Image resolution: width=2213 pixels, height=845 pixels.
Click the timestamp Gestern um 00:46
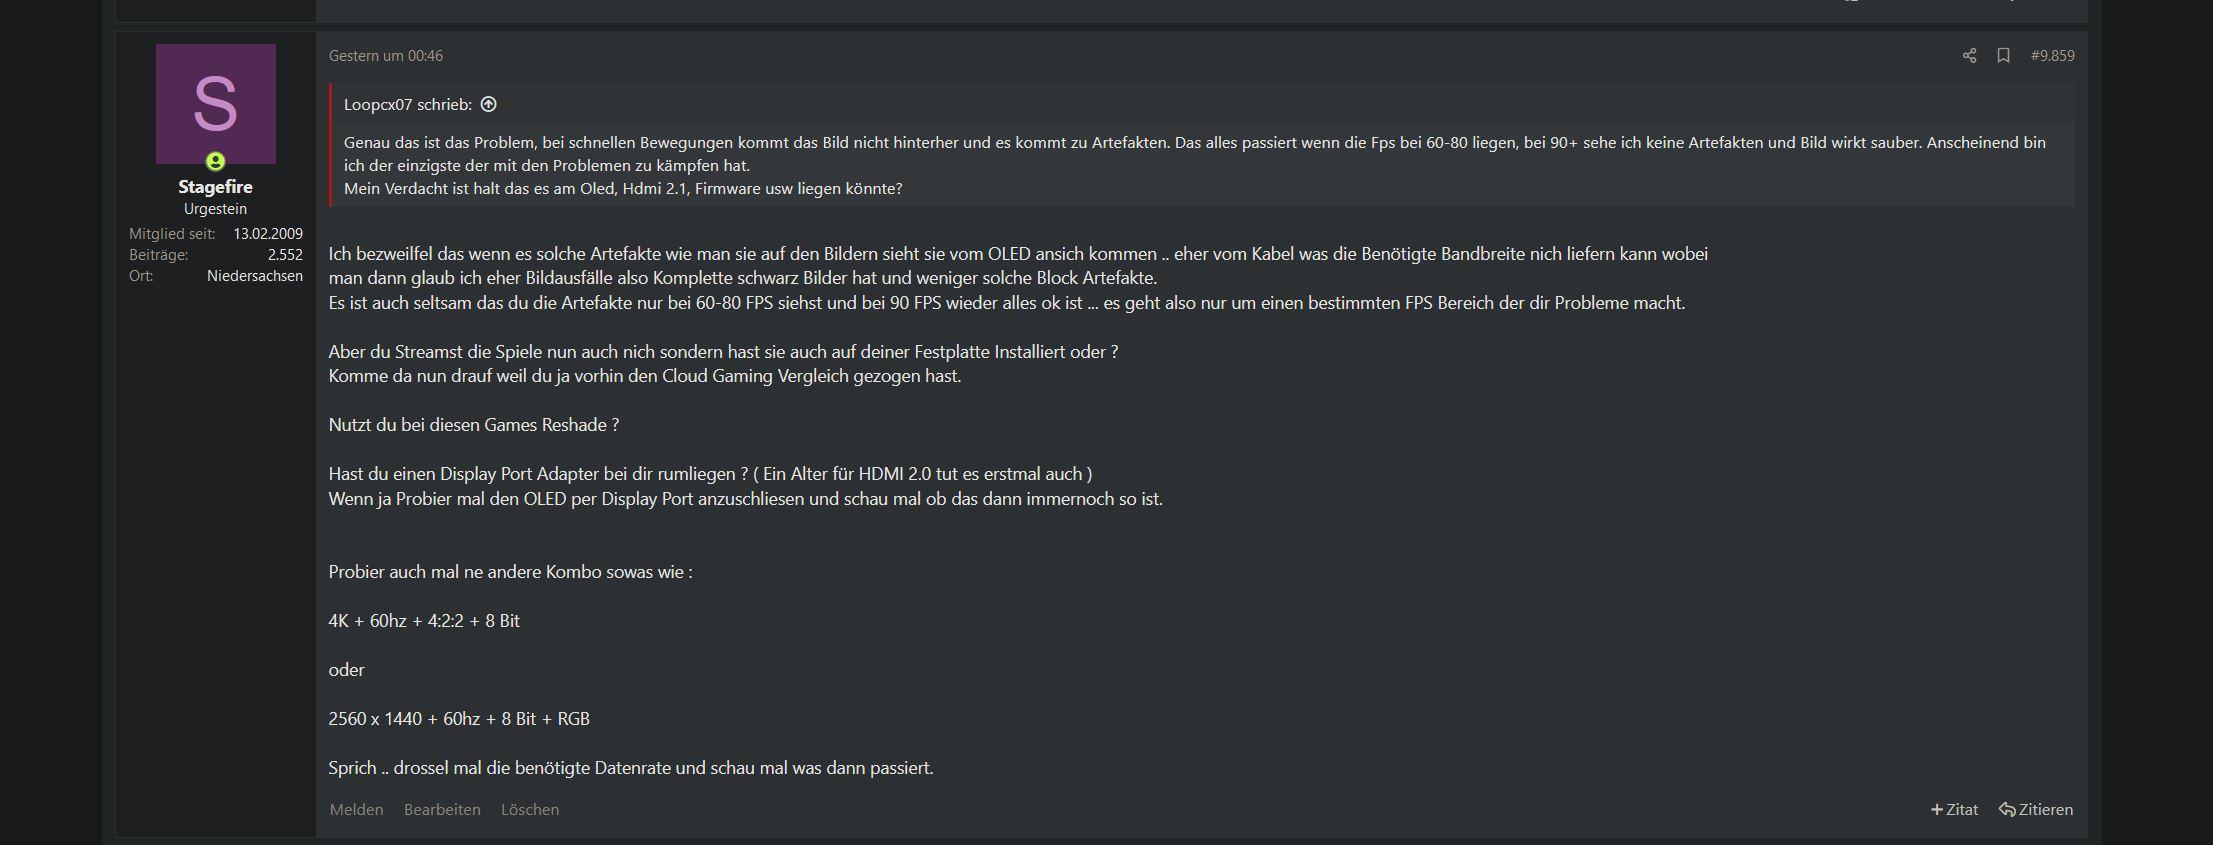[x=386, y=56]
